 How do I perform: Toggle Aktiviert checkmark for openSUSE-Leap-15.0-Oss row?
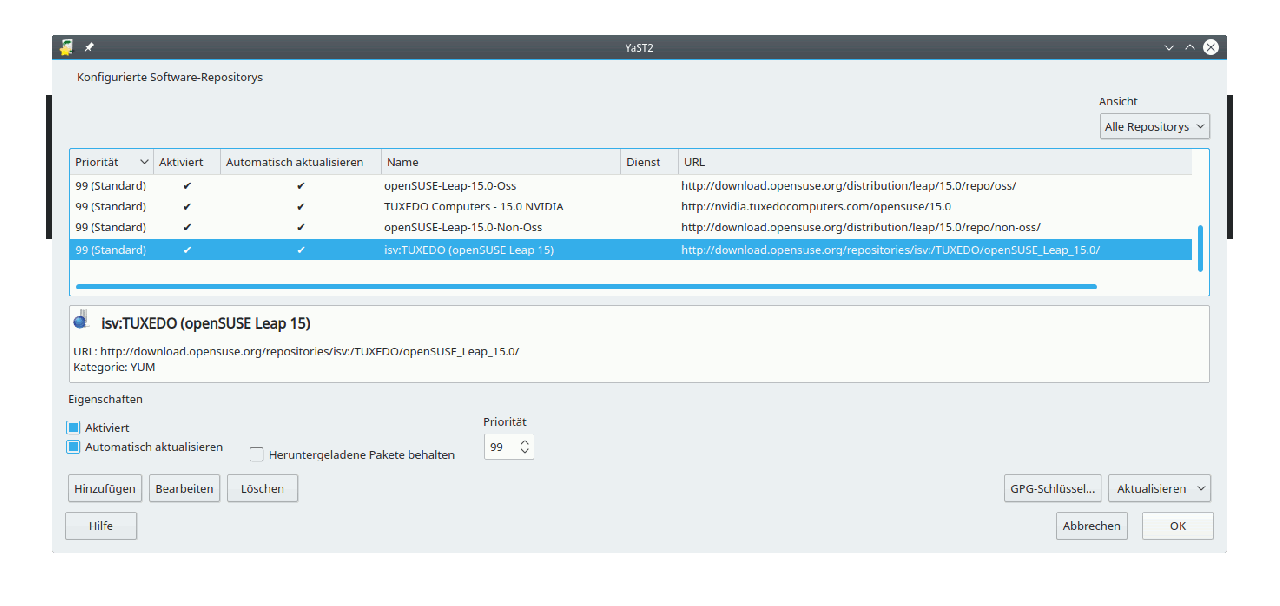click(x=187, y=186)
